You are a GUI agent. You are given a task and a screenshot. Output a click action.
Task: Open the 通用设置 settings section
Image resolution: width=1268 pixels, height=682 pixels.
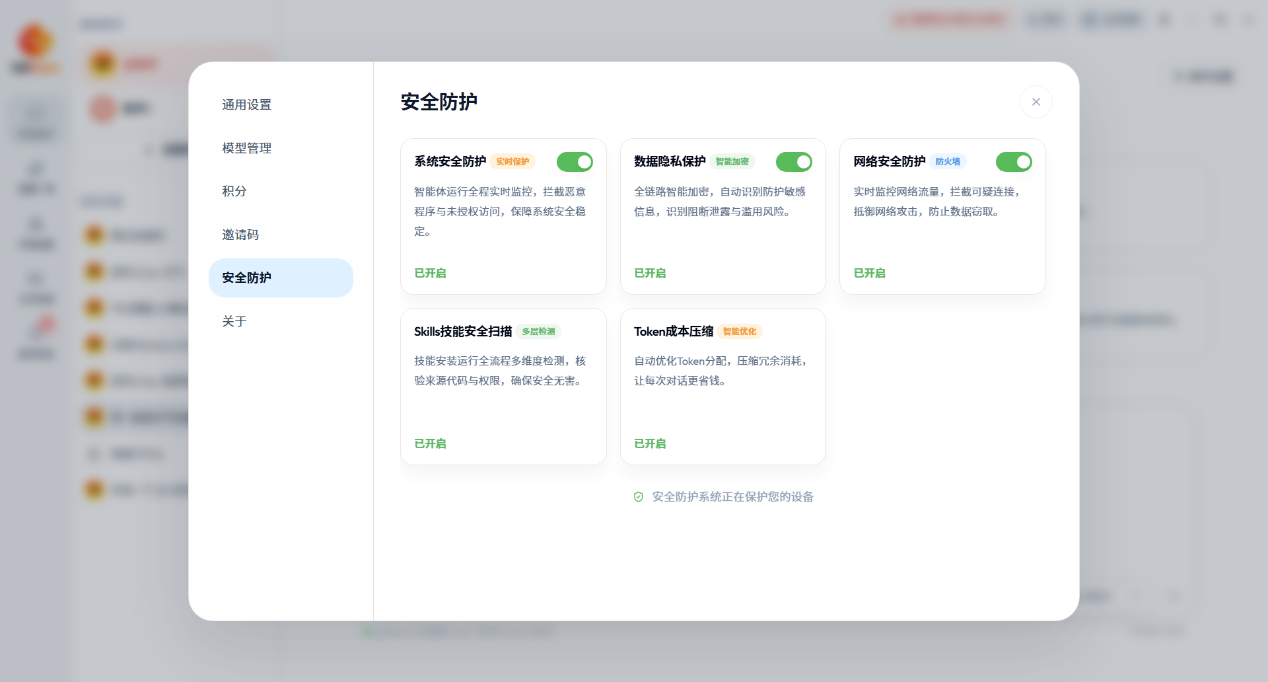click(247, 105)
